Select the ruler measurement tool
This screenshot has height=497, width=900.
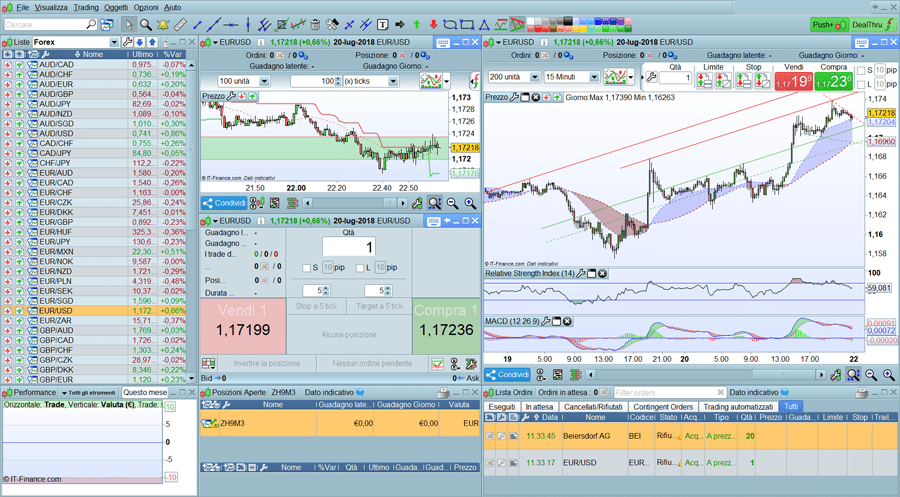[180, 25]
